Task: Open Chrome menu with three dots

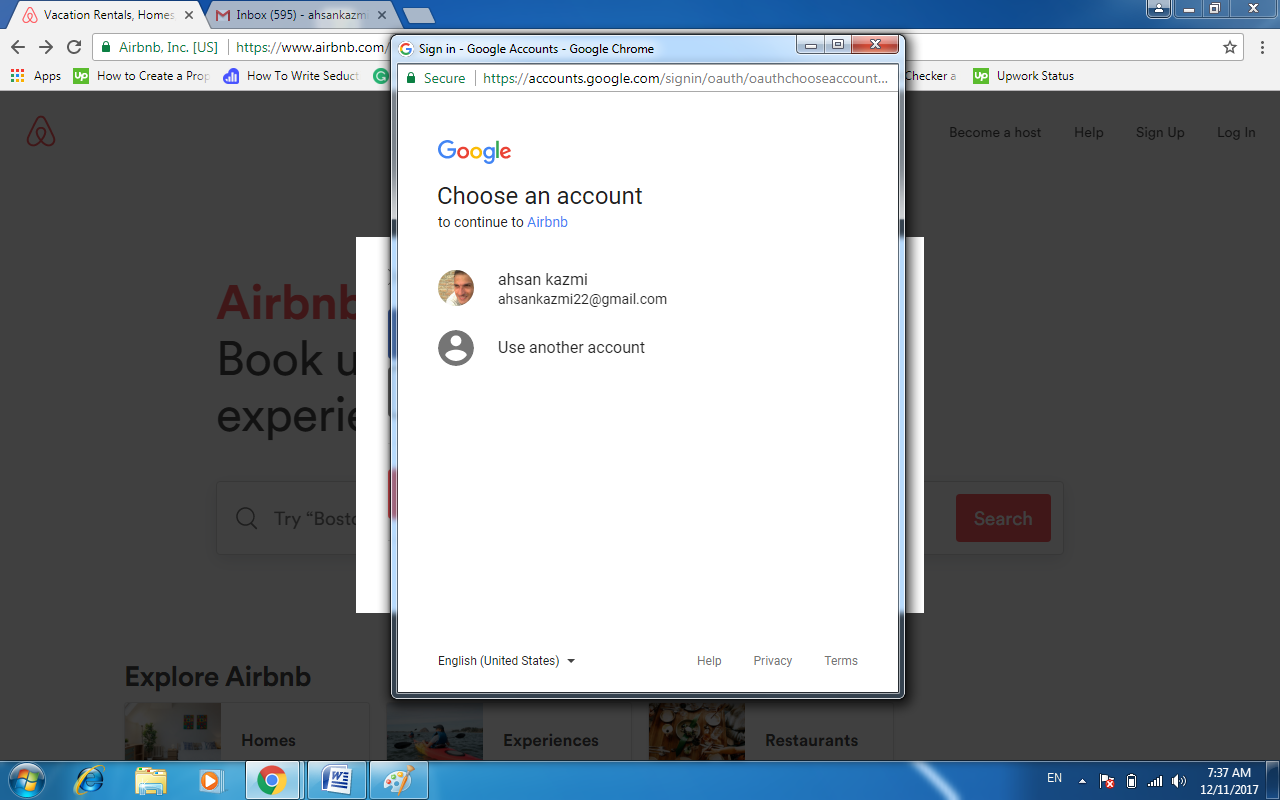Action: click(x=1261, y=47)
